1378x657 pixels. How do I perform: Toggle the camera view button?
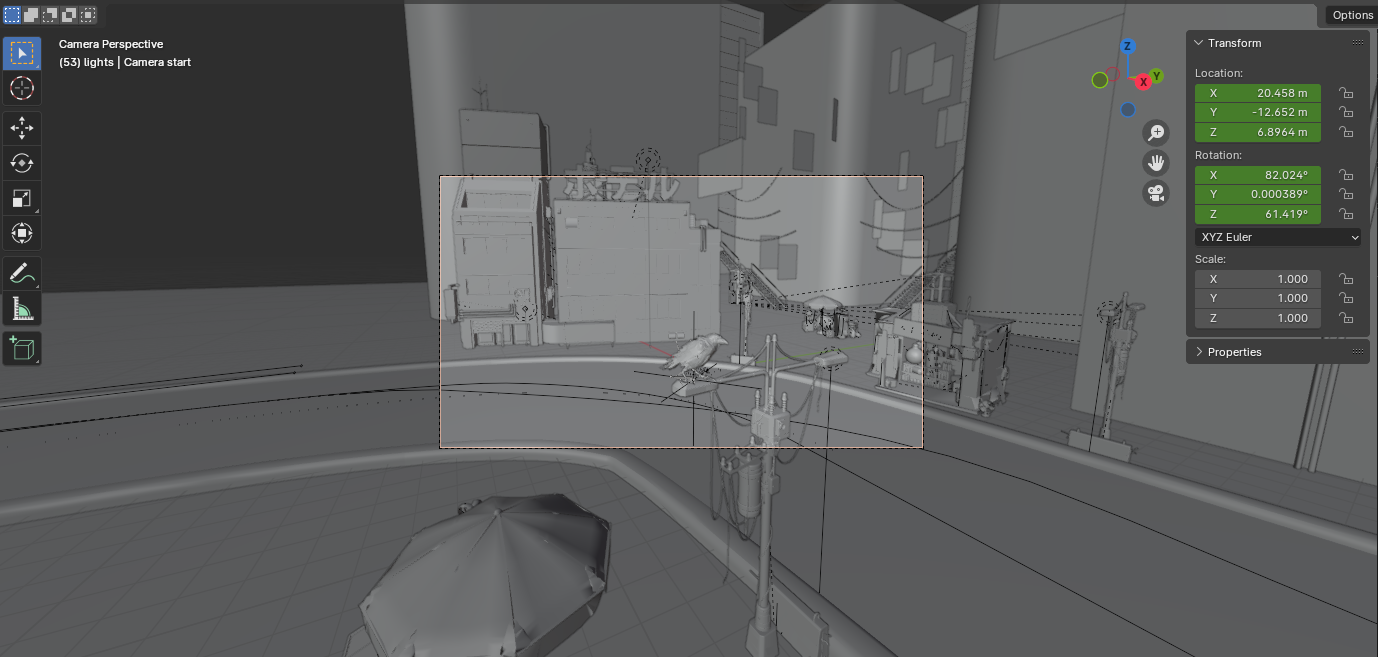pyautogui.click(x=1156, y=193)
